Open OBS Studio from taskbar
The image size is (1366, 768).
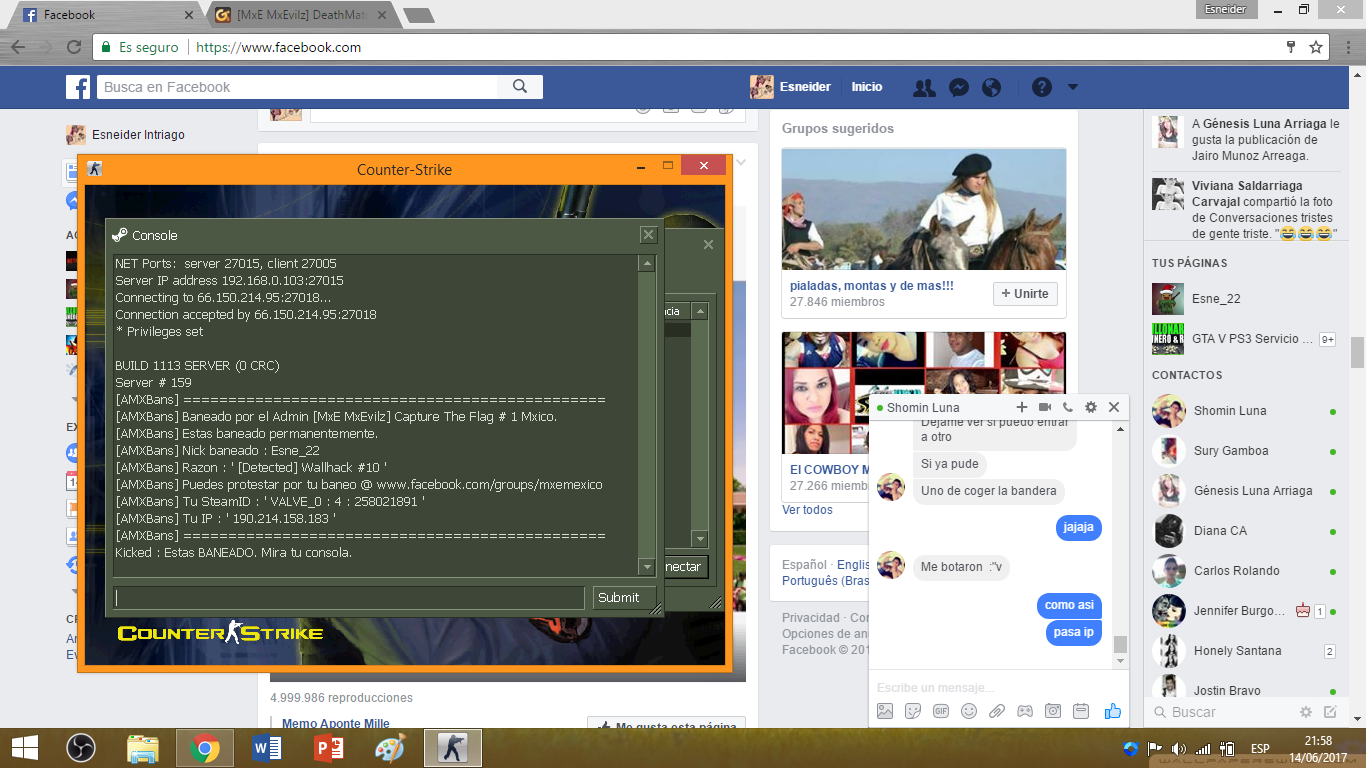click(80, 748)
